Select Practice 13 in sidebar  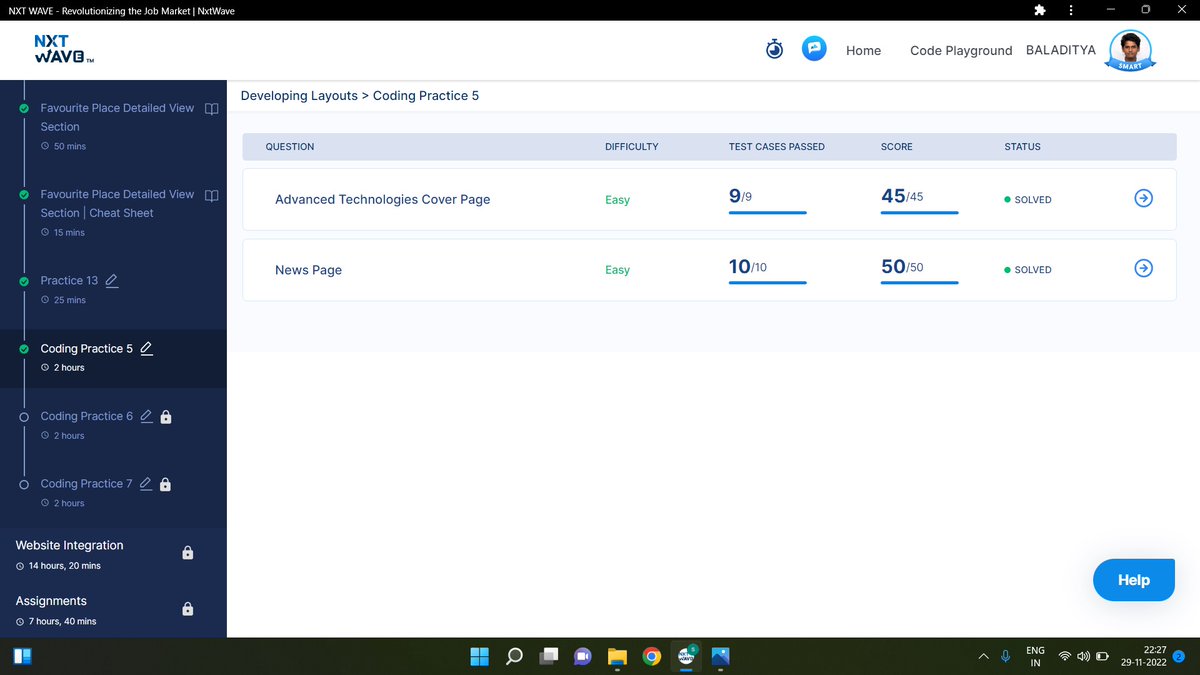pyautogui.click(x=69, y=281)
